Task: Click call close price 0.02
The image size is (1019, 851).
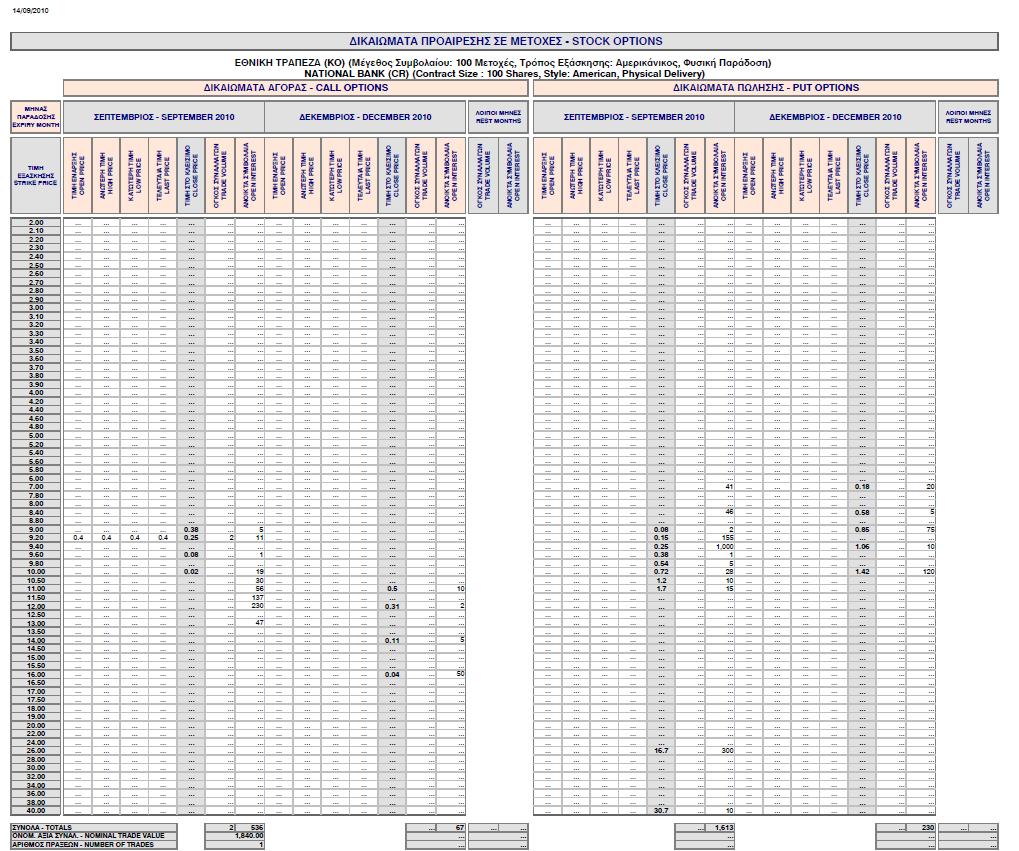Action: pos(191,571)
